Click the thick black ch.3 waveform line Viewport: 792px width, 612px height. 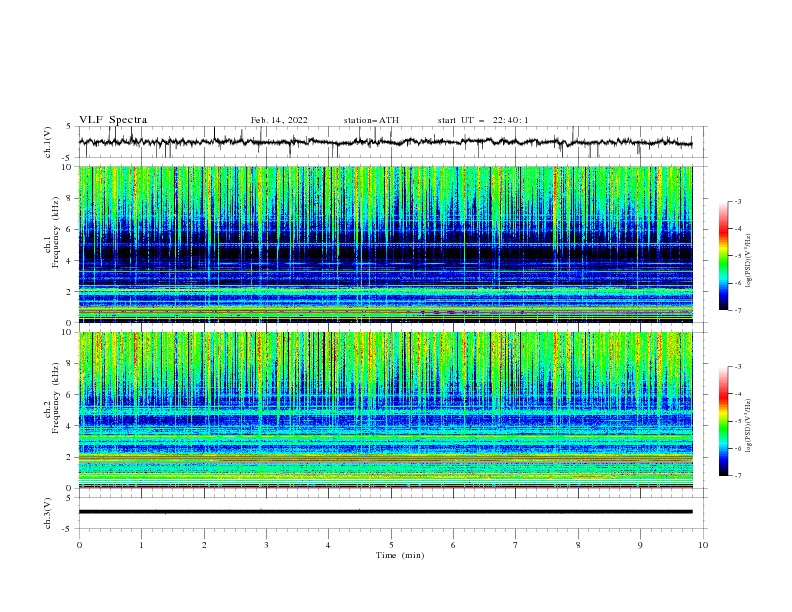(385, 512)
